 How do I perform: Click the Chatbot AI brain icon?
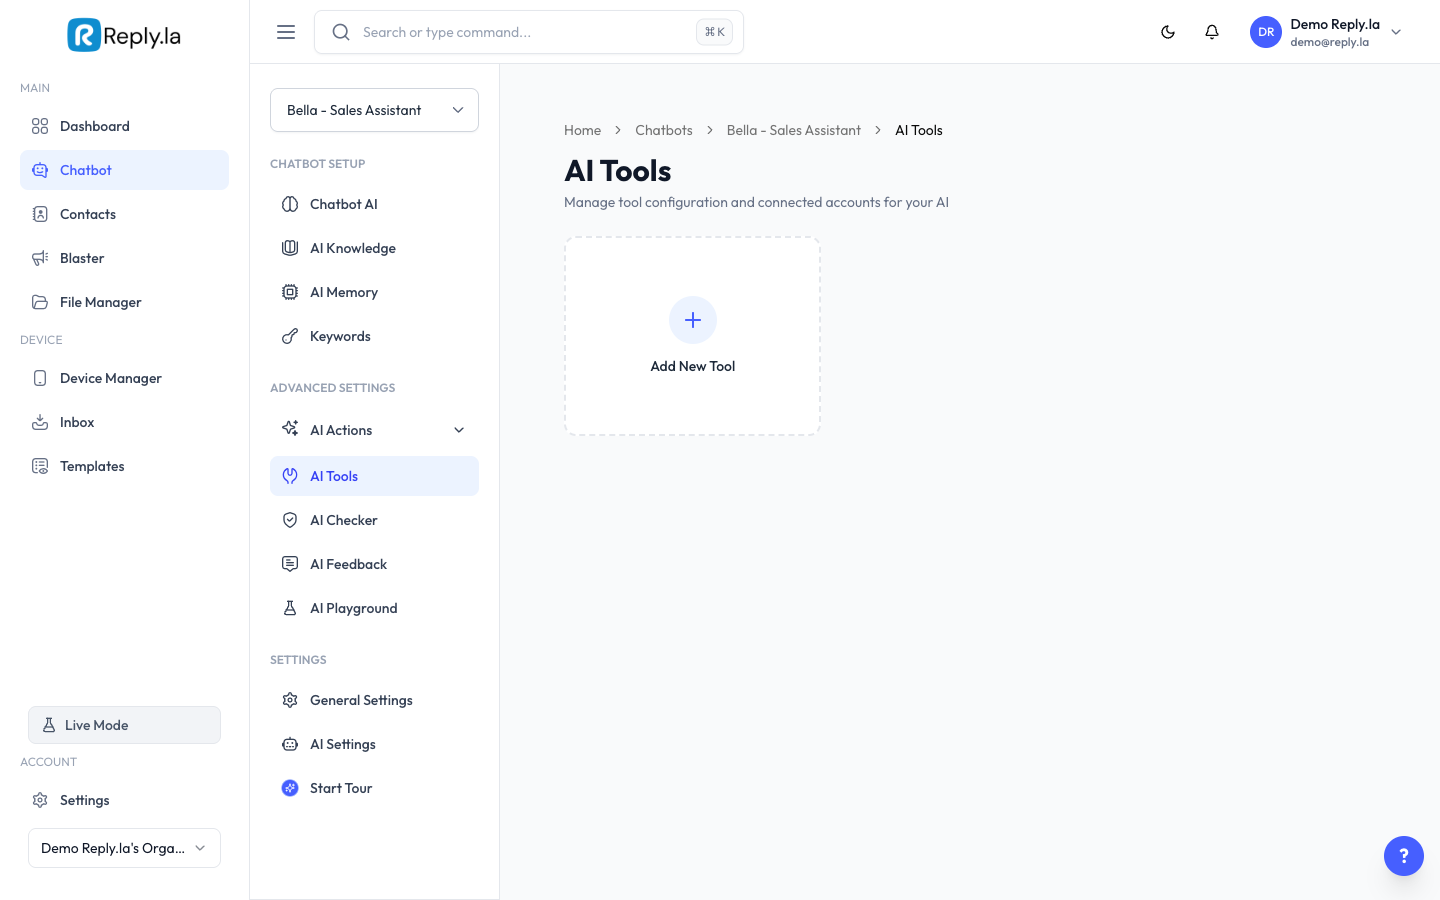click(290, 204)
